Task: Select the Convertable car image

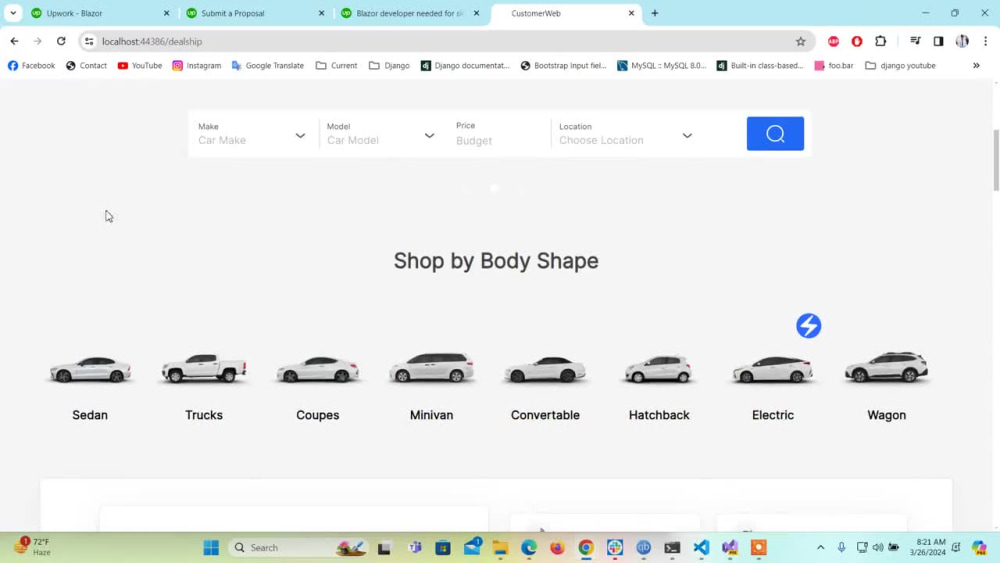Action: (x=545, y=369)
